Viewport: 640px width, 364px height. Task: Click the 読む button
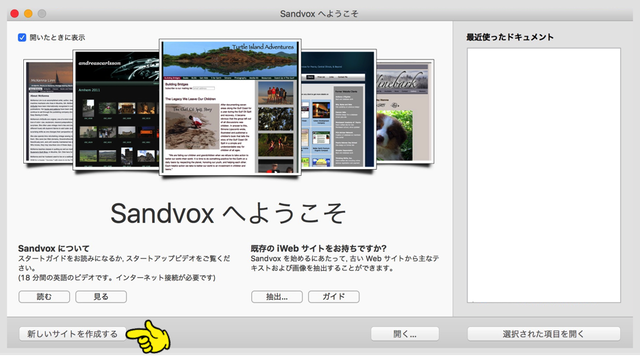click(x=44, y=297)
